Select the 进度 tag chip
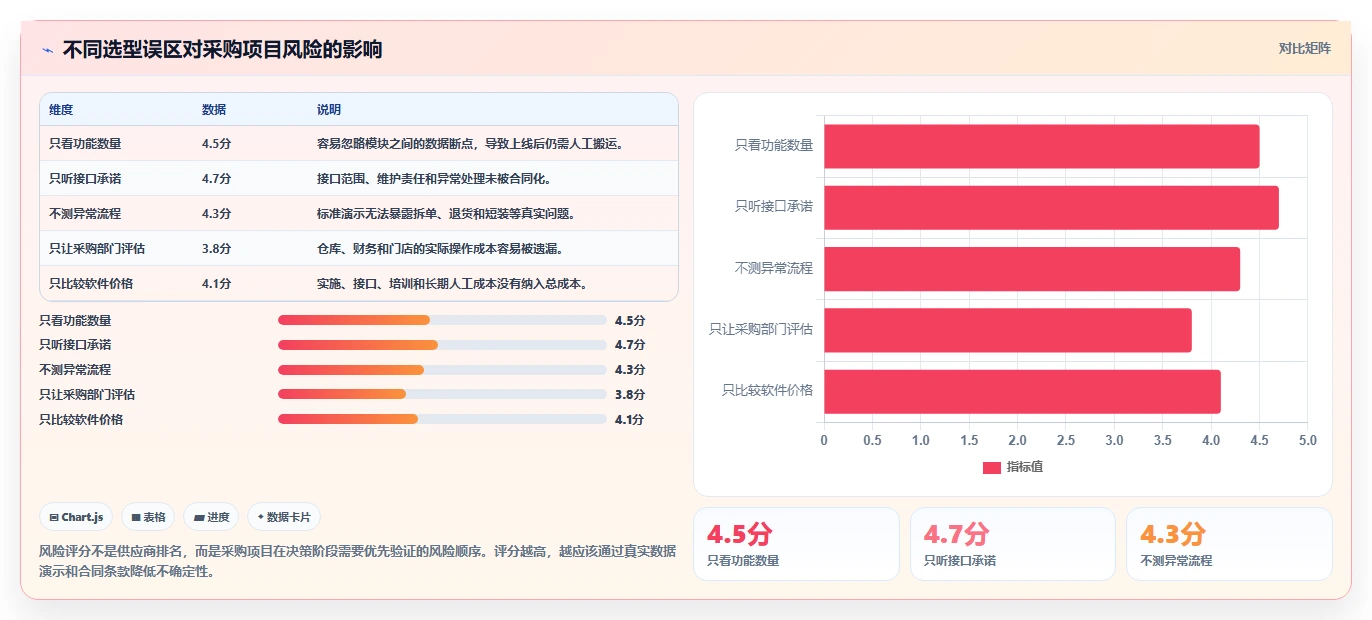1372x620 pixels. [x=211, y=517]
